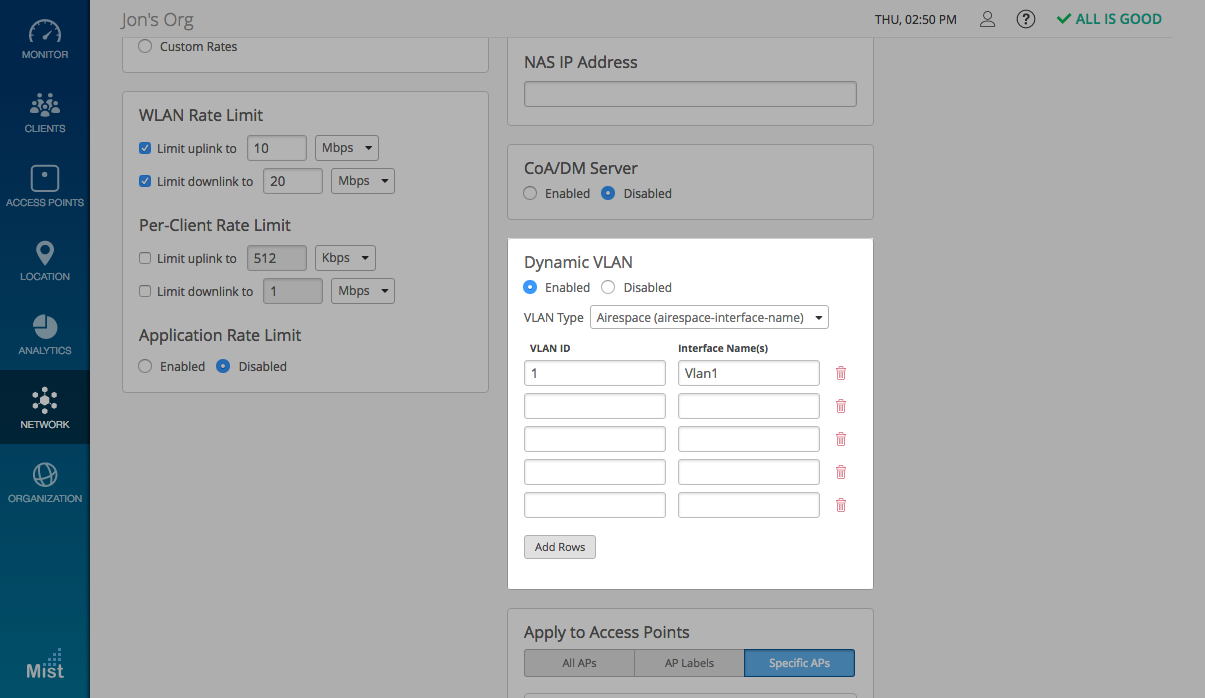
Task: Set Dynamic VLAN to Disabled
Action: click(x=608, y=287)
